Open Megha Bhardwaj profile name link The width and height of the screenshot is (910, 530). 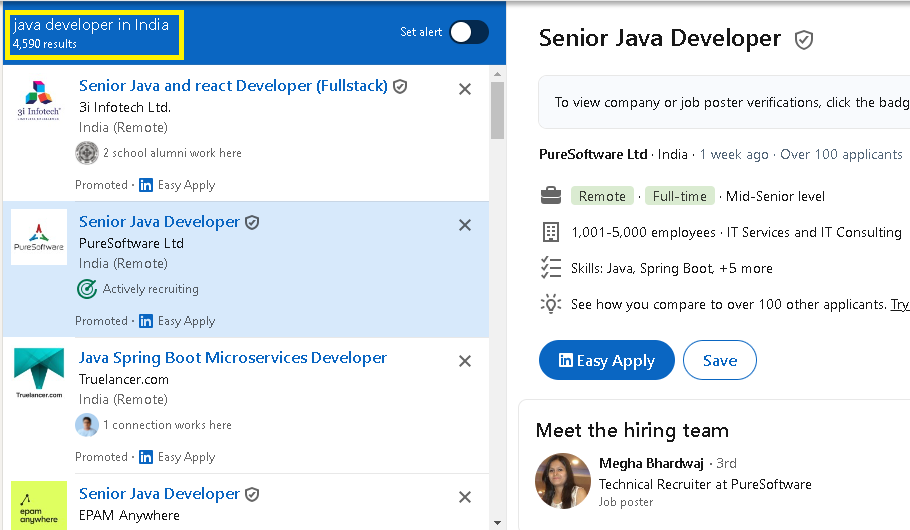tap(651, 463)
